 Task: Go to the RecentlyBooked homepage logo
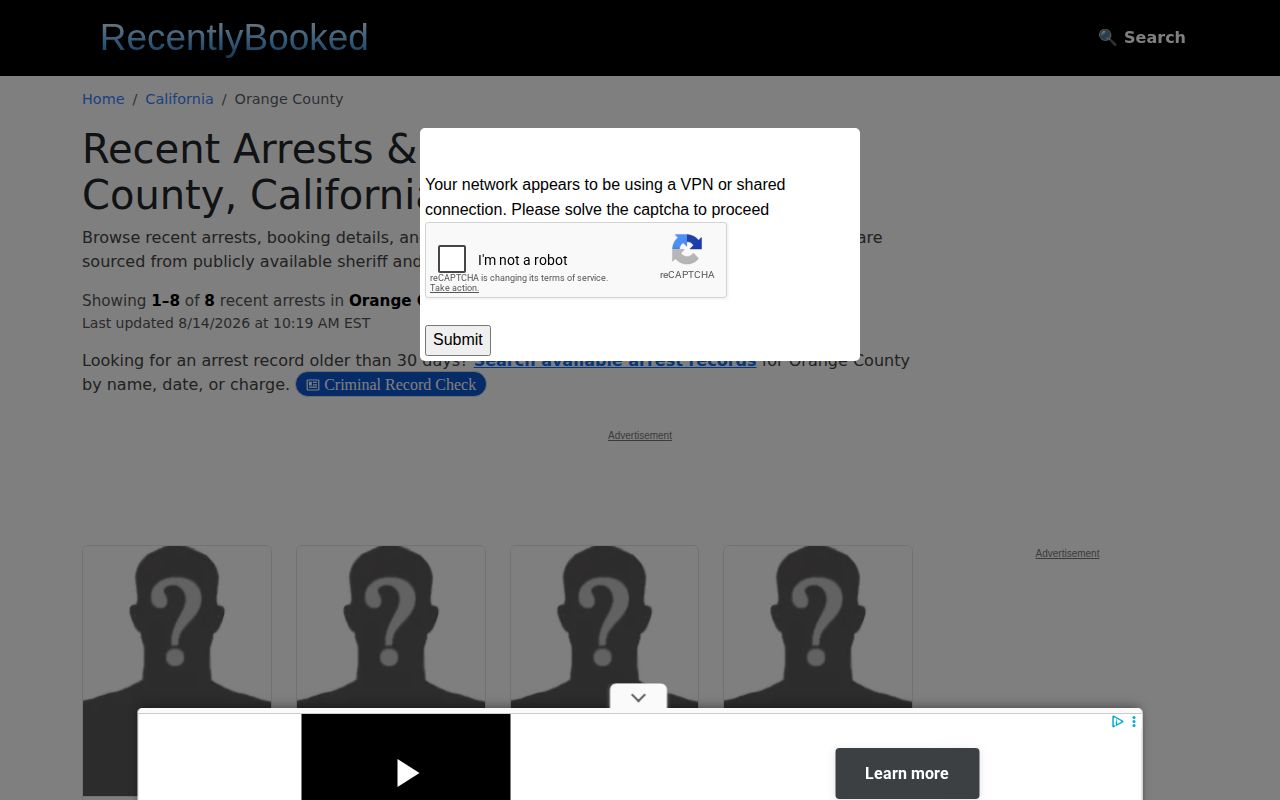click(x=234, y=37)
